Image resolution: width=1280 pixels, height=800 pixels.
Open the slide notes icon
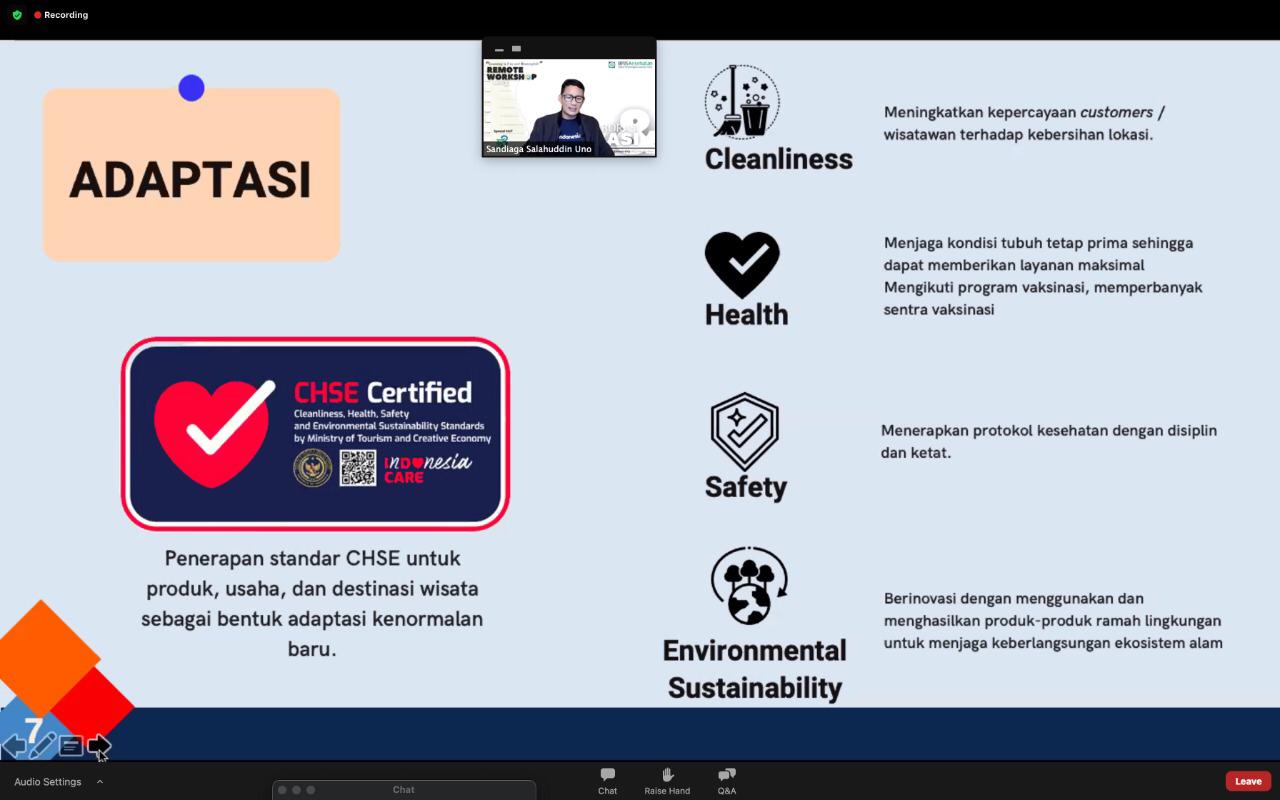(71, 745)
